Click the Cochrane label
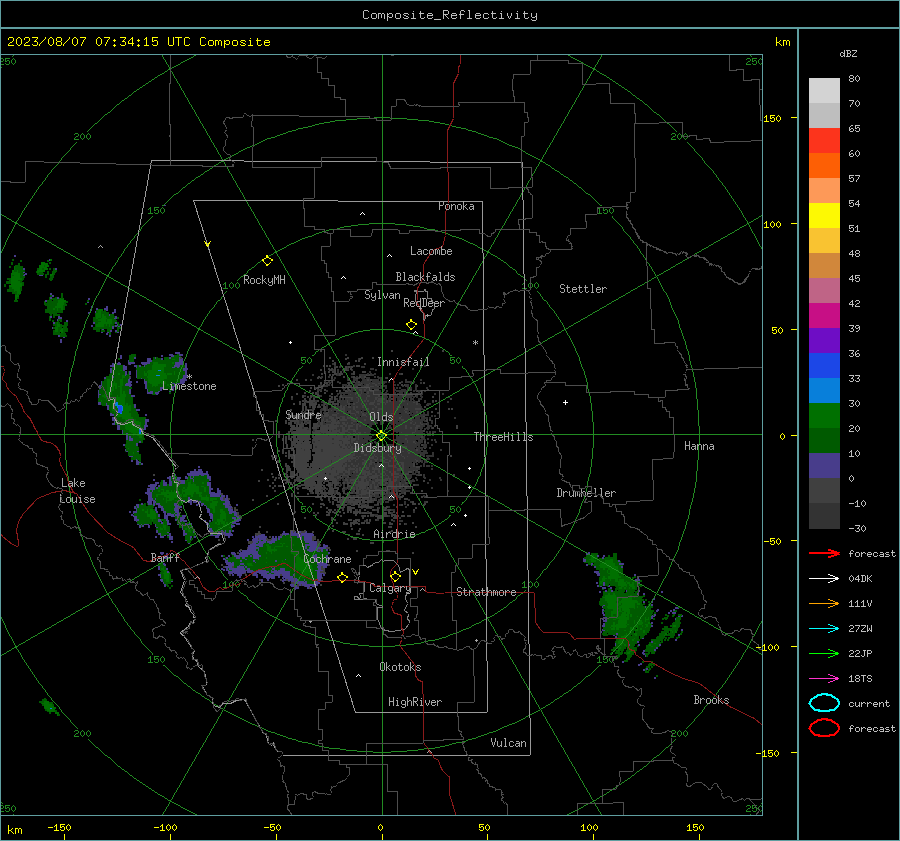The image size is (900, 841). [327, 559]
